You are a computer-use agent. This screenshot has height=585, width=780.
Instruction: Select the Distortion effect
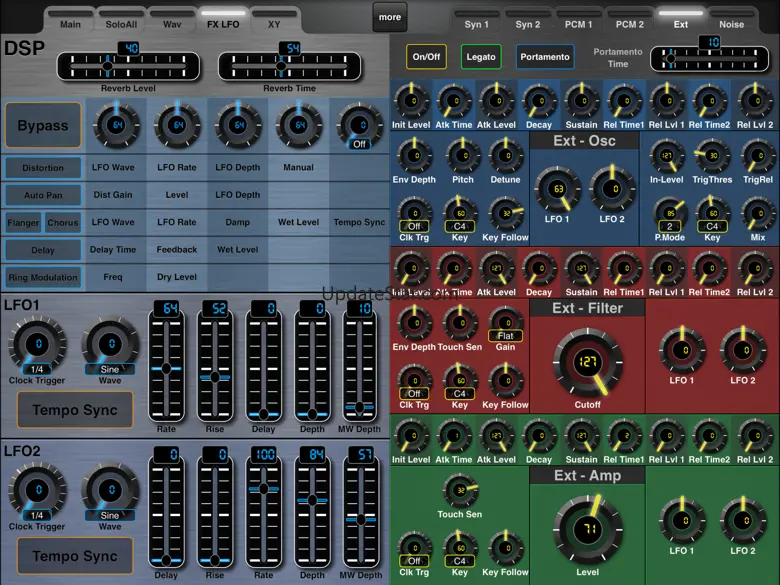point(43,168)
